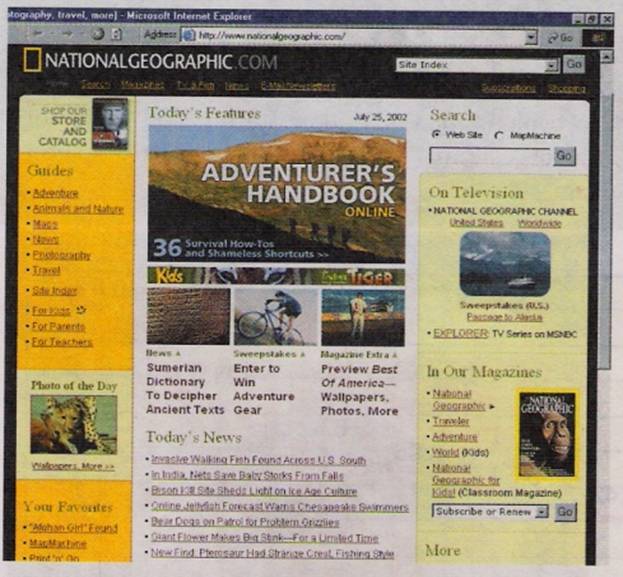This screenshot has height=577, width=623.
Task: Click the Photo of the Day cheetah image
Action: click(x=74, y=425)
